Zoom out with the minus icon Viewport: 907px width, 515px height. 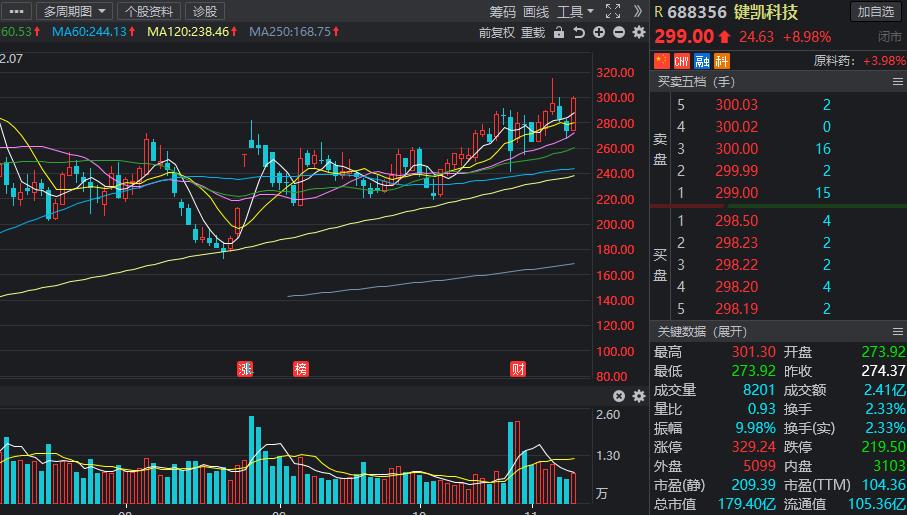coord(618,32)
